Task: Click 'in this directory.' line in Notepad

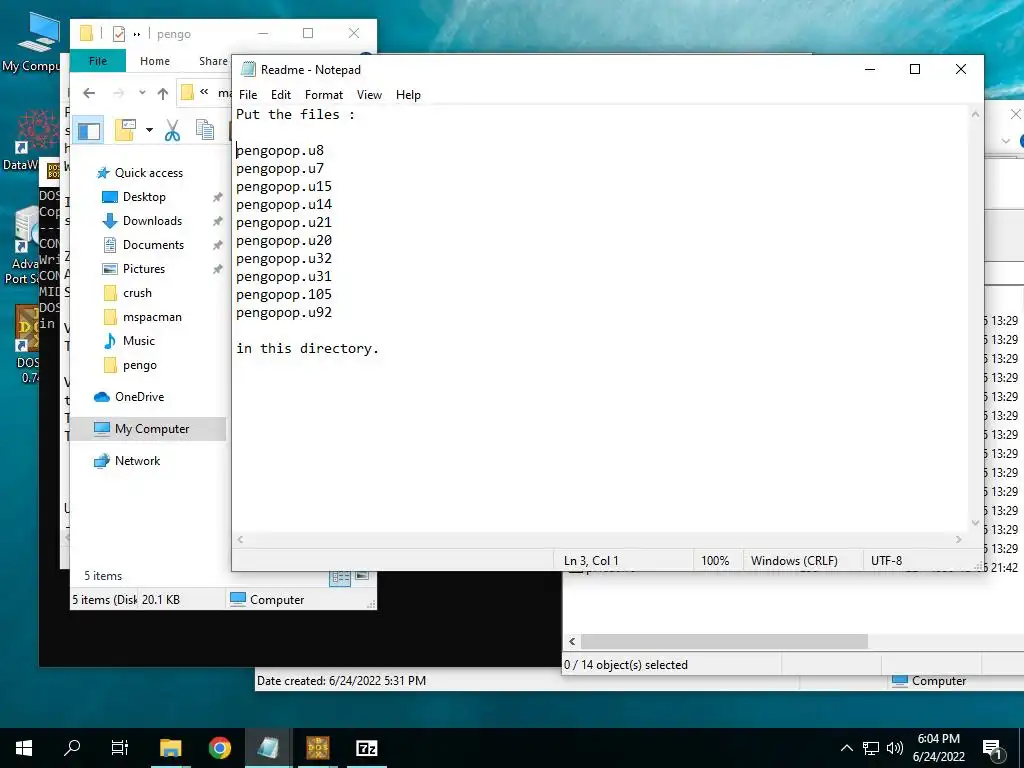Action: point(307,349)
